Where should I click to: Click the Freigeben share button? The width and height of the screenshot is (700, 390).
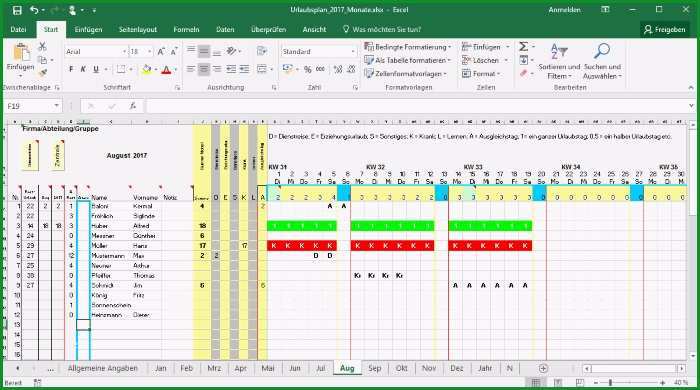tap(665, 29)
